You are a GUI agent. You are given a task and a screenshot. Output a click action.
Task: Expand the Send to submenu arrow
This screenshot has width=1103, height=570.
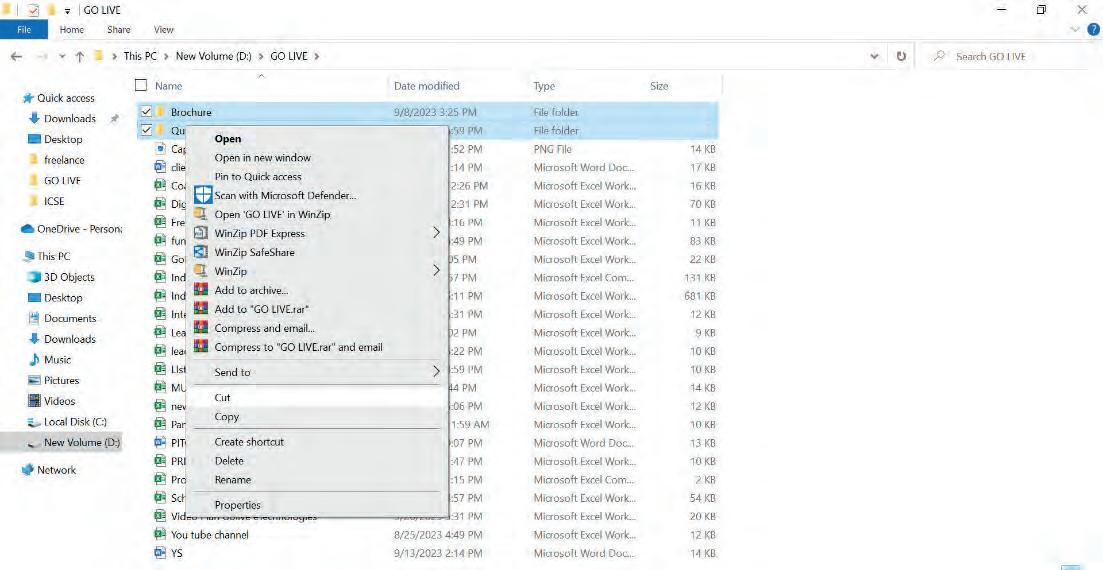(436, 372)
